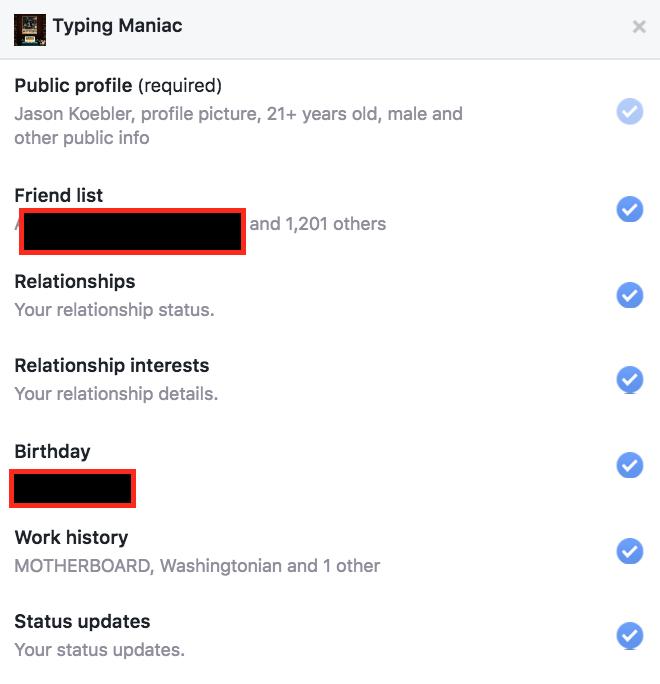The image size is (660, 684).
Task: Click the Relationships heading label
Action: point(75,281)
